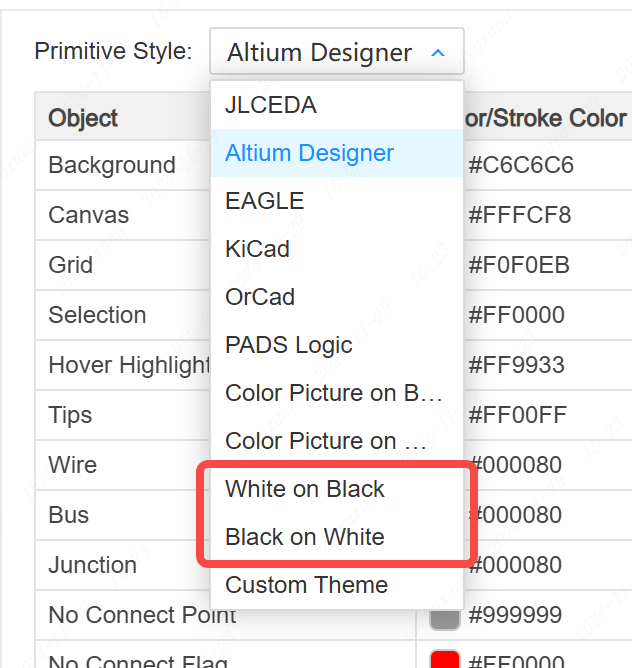The height and width of the screenshot is (668, 632).
Task: Click the Grid color value #F0F0EB
Action: coord(519,265)
